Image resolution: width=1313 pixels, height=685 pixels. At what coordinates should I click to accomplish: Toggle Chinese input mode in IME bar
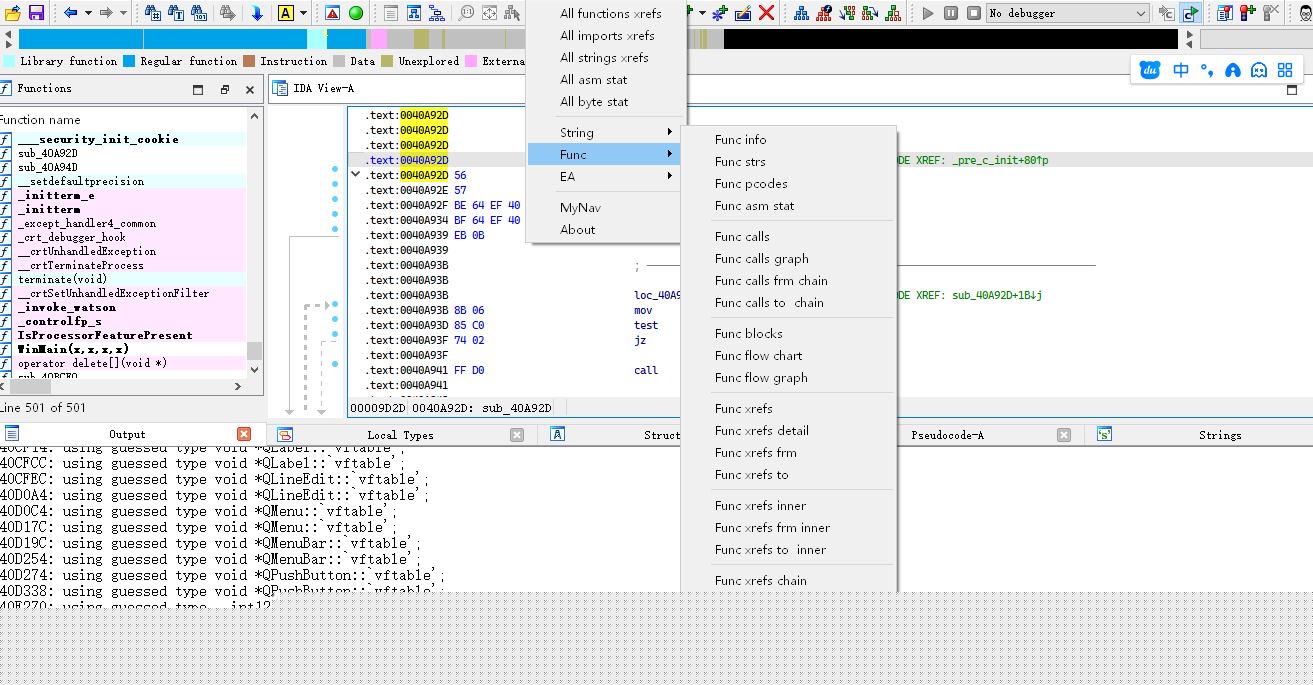click(x=1181, y=70)
